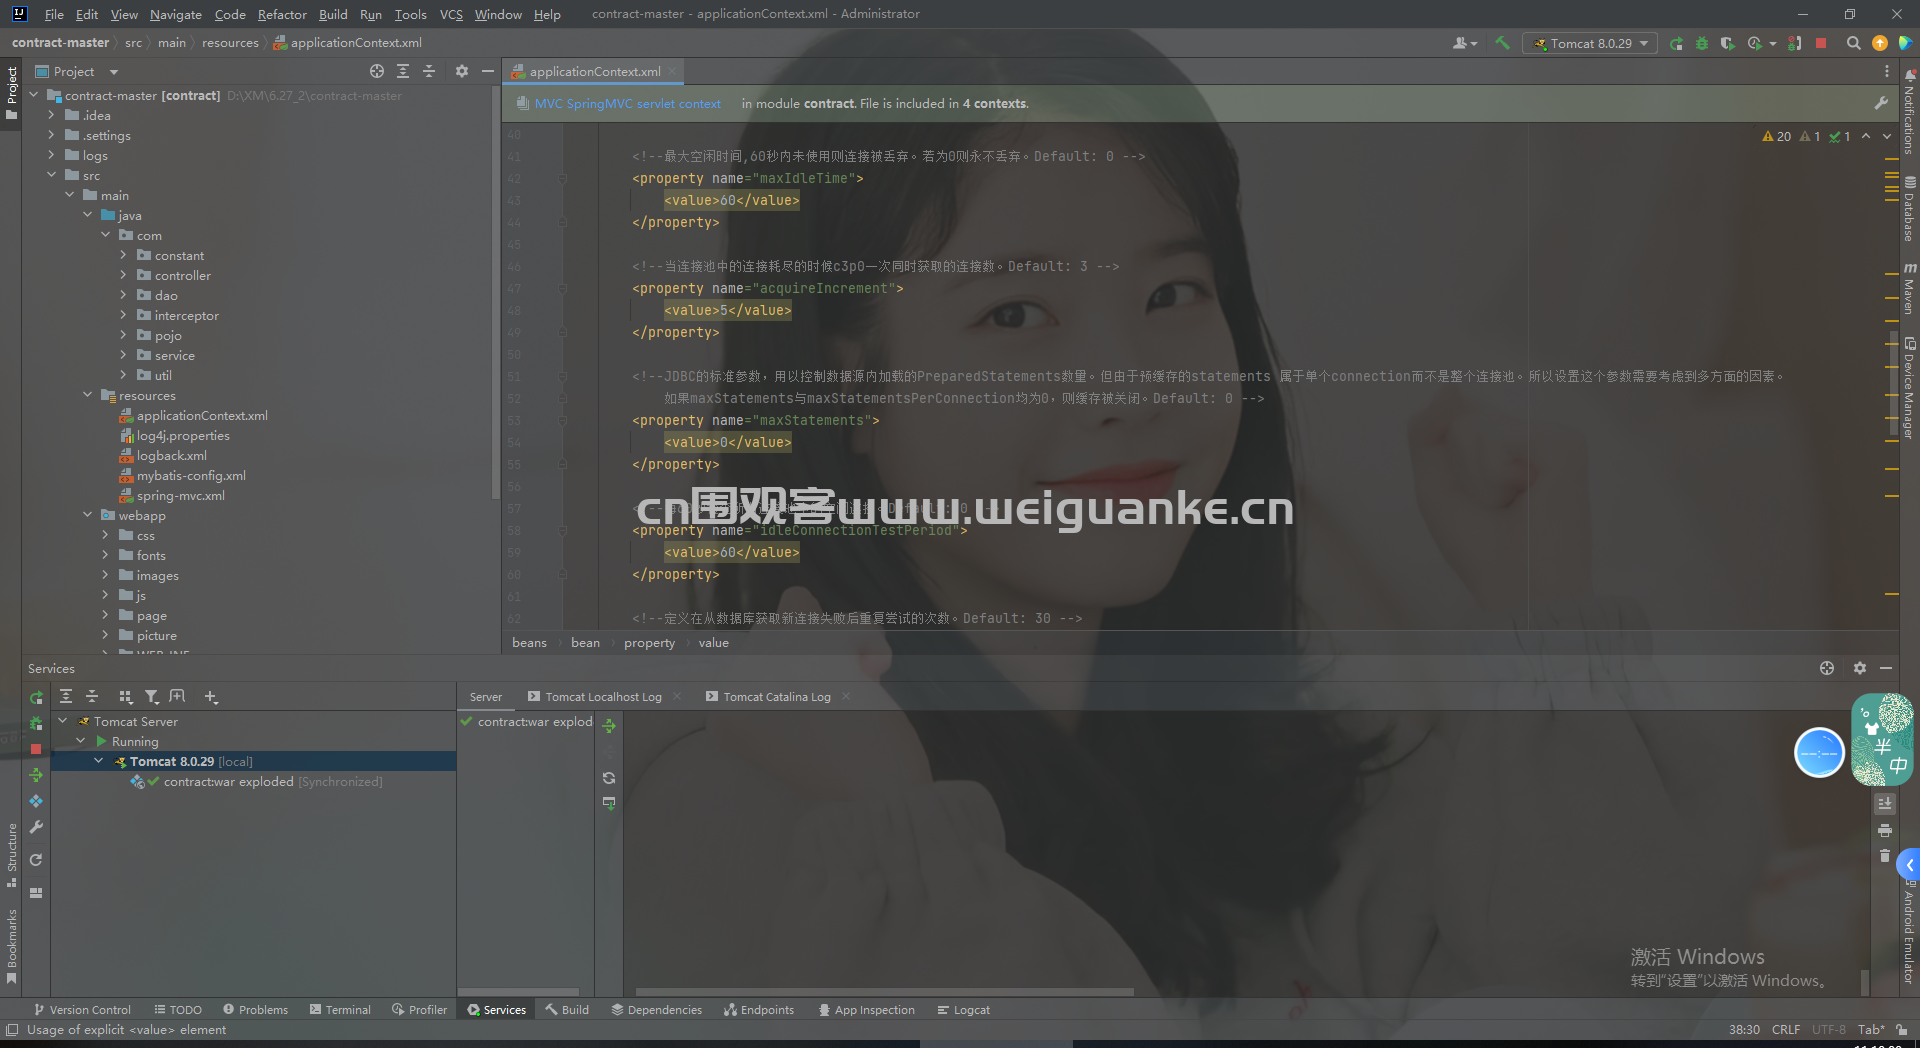Expand the controller package folder
This screenshot has width=1920, height=1048.
click(123, 275)
